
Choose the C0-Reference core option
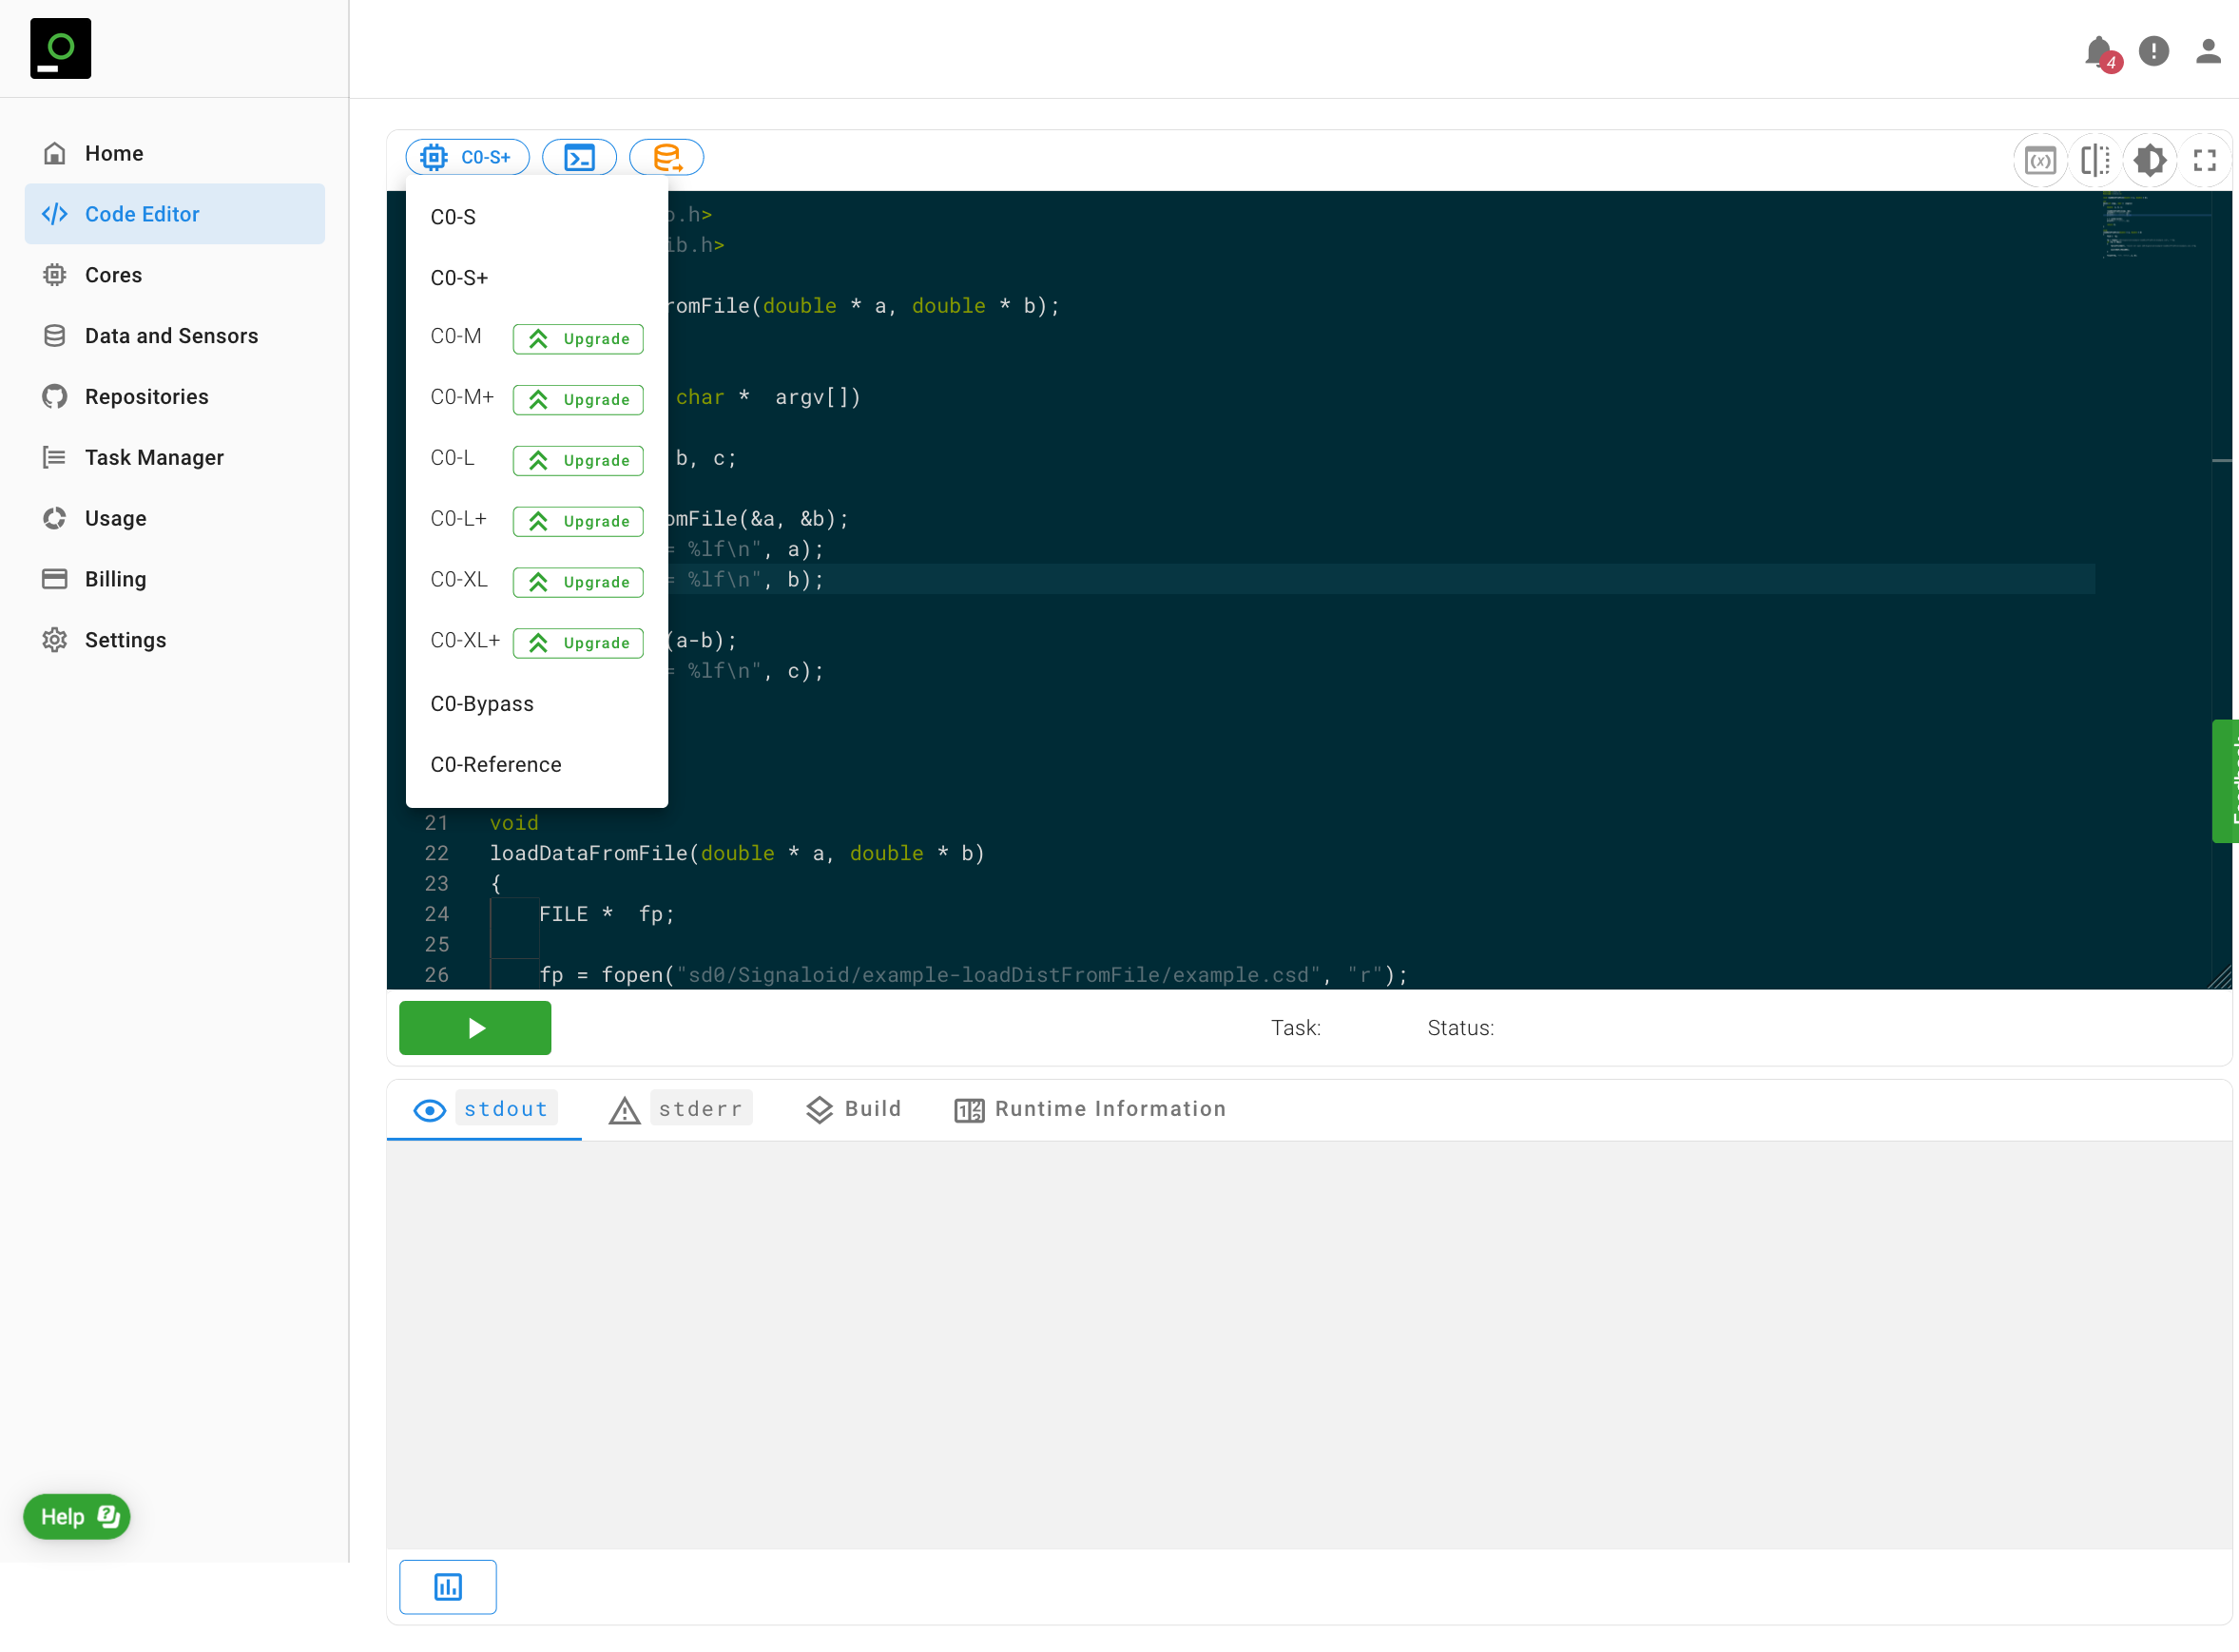pyautogui.click(x=496, y=765)
